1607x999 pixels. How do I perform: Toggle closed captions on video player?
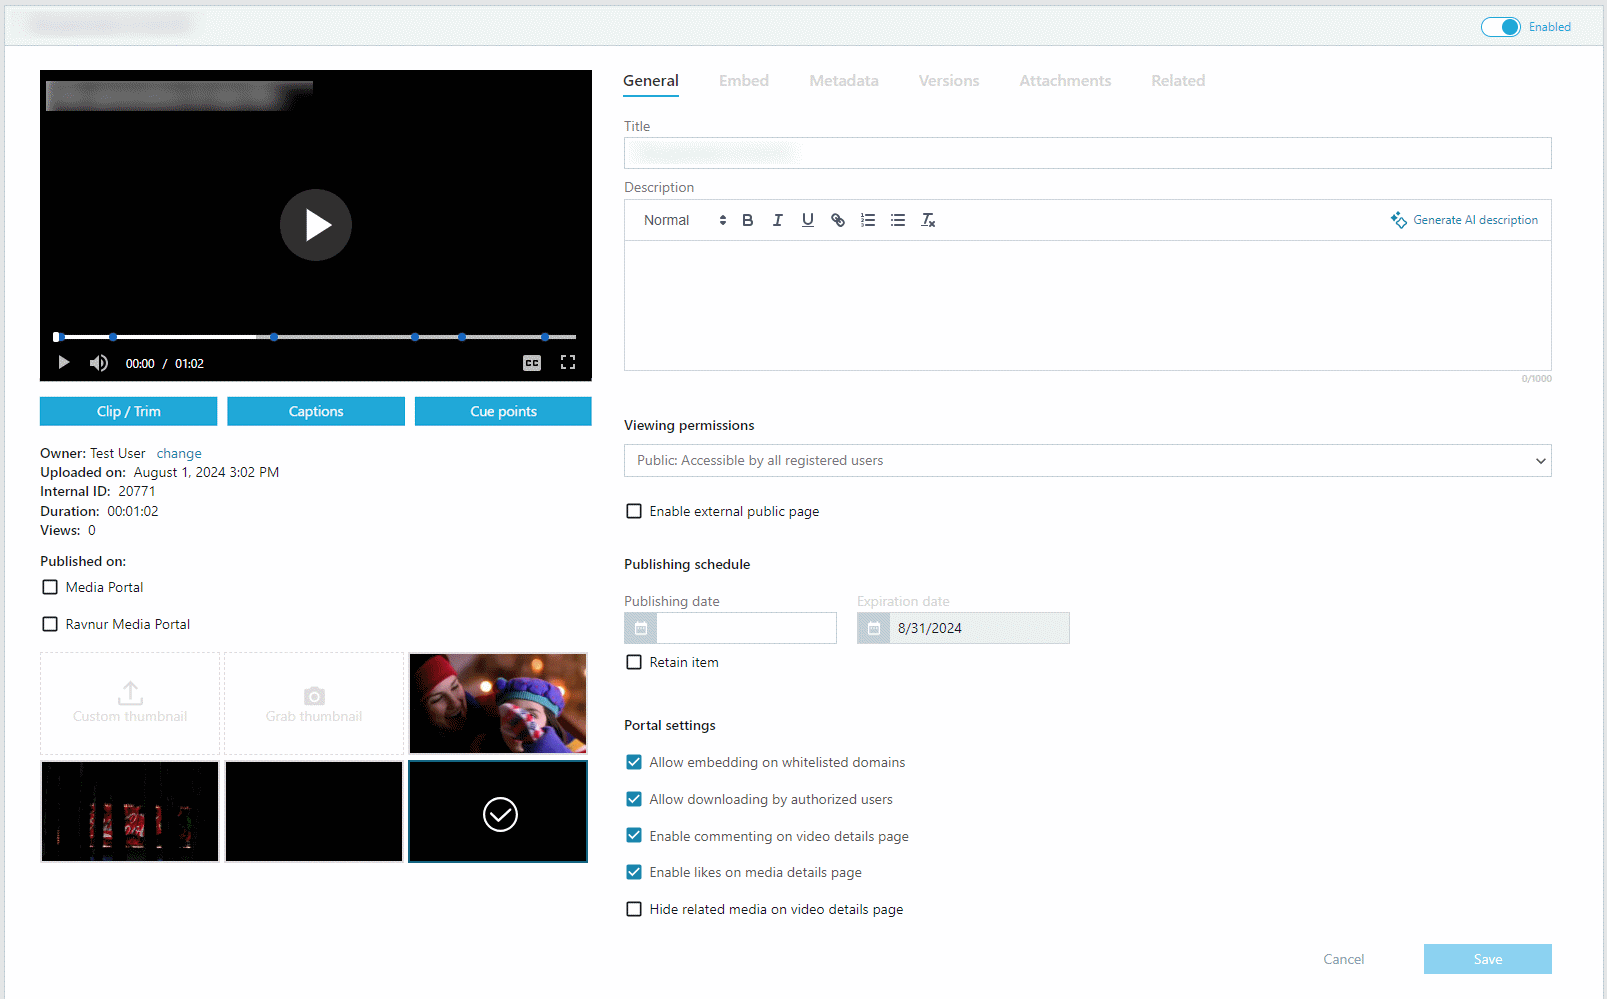pyautogui.click(x=532, y=363)
